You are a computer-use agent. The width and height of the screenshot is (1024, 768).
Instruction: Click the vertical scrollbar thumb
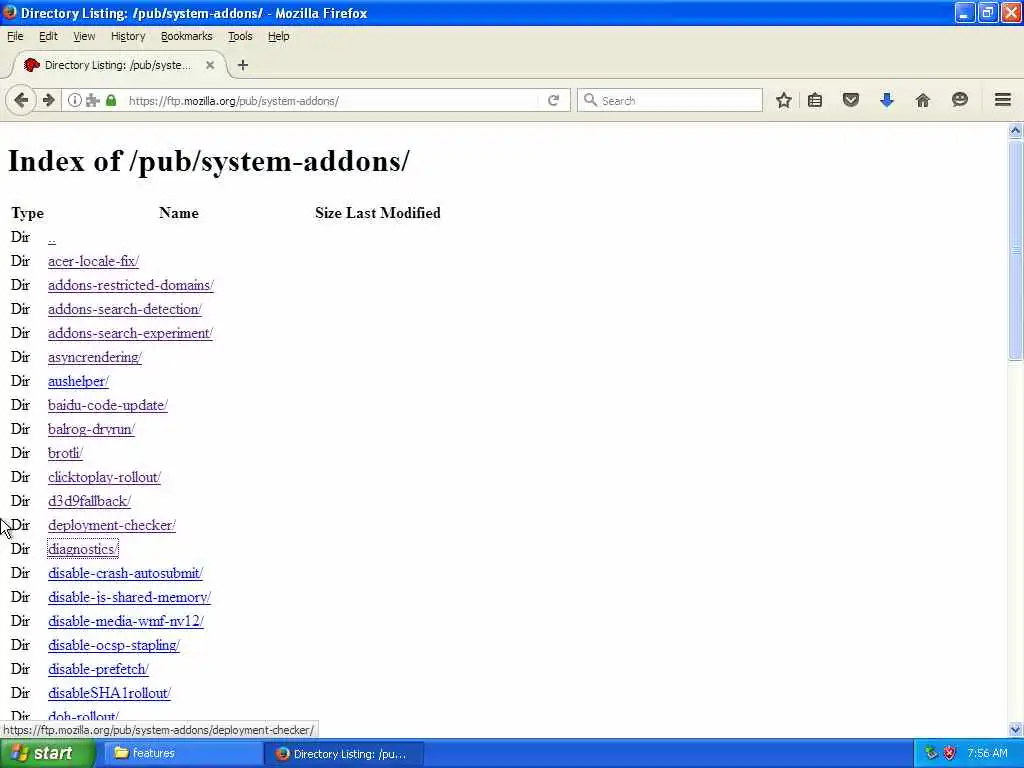pyautogui.click(x=1016, y=249)
